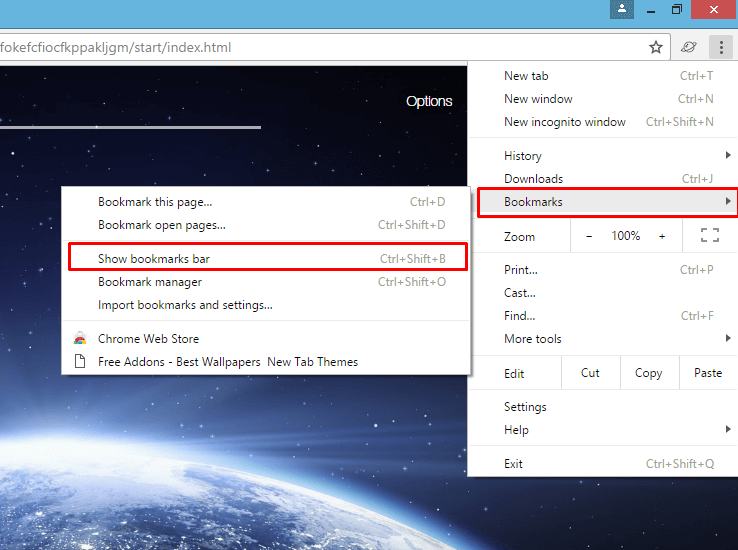Open Chrome Web Store bookmark
The width and height of the screenshot is (738, 550).
(x=148, y=339)
